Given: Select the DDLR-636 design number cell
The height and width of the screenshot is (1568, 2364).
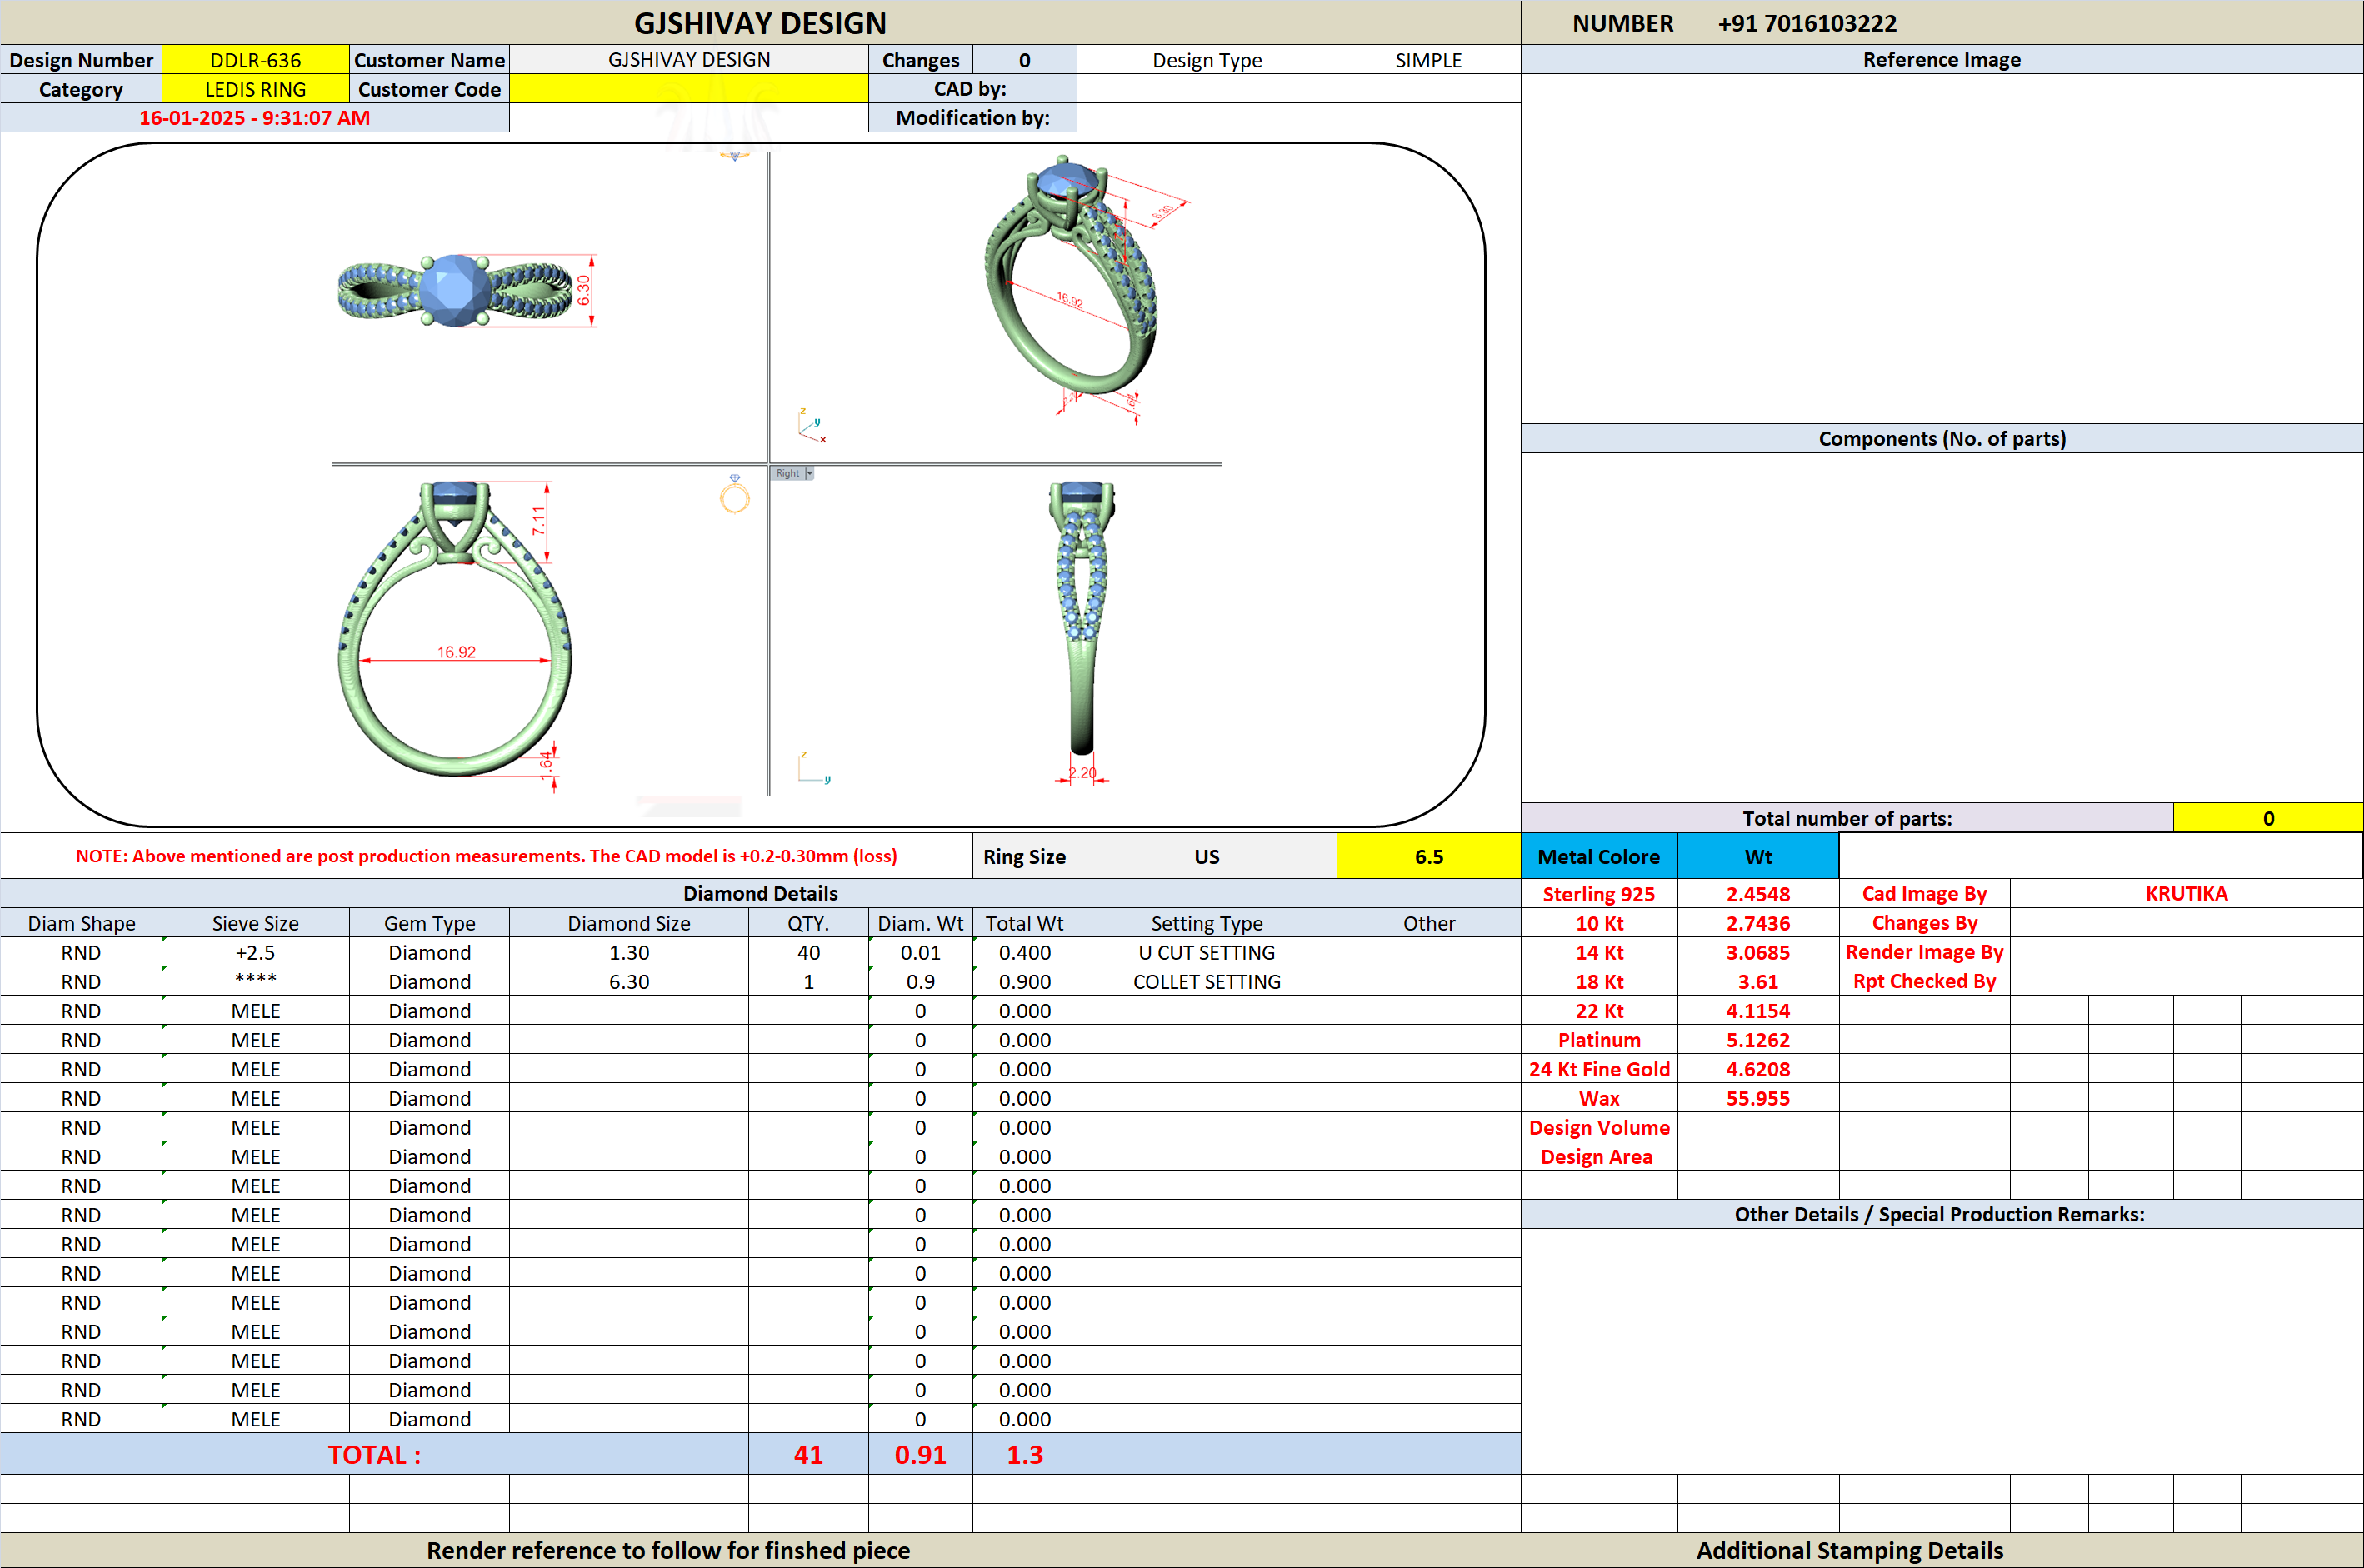Looking at the screenshot, I should click(255, 60).
